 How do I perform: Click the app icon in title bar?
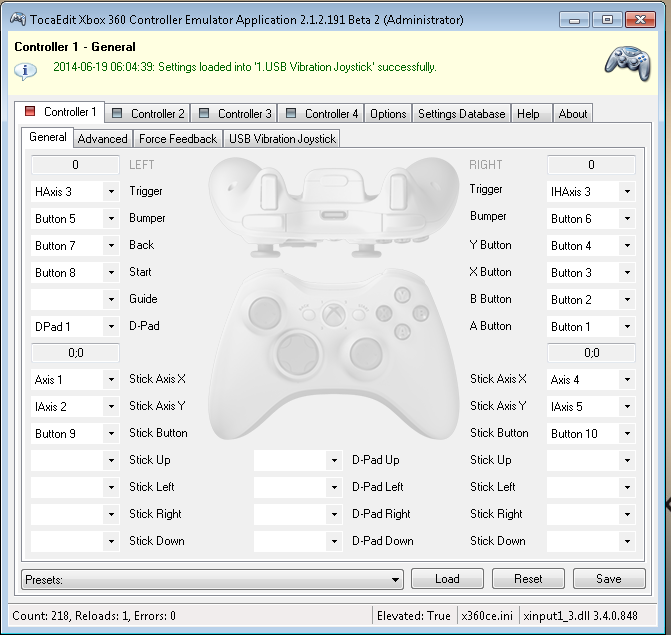[x=17, y=19]
